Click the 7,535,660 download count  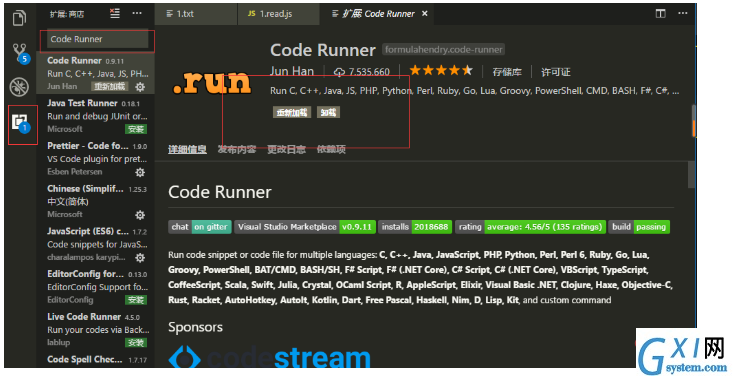click(x=362, y=72)
